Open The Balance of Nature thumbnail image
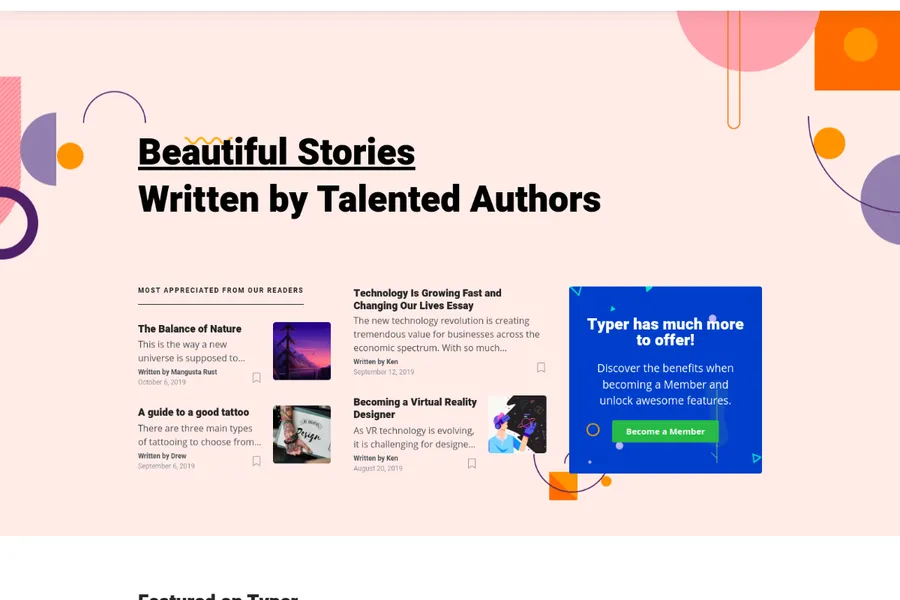 301,351
